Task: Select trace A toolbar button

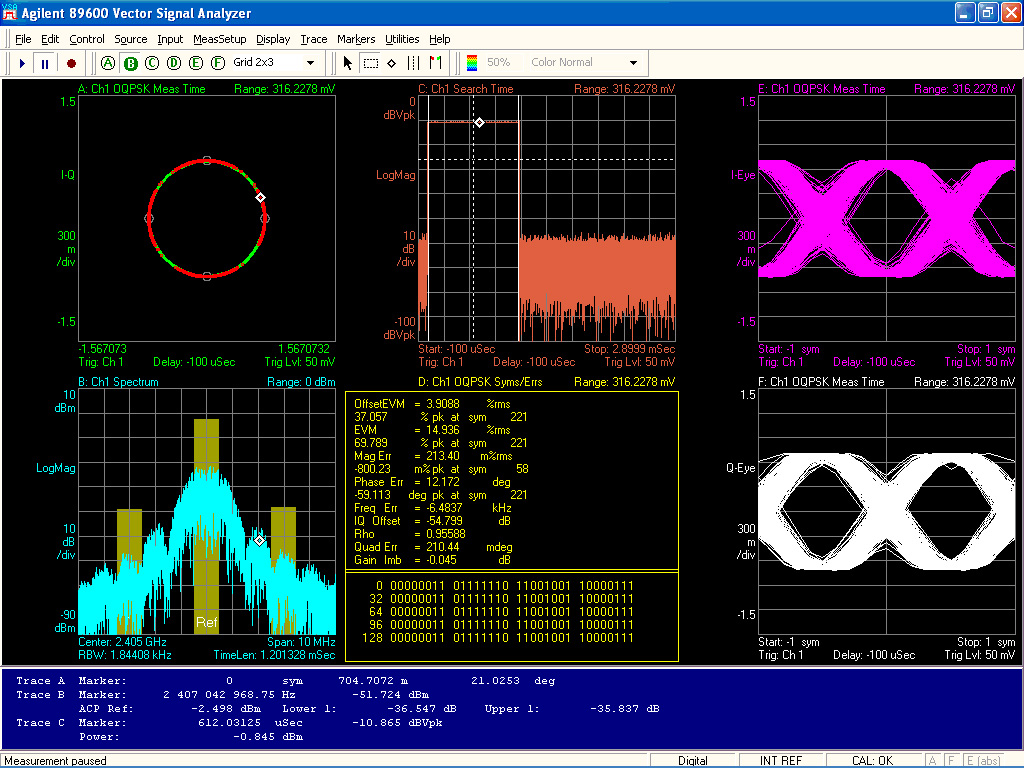Action: [x=109, y=63]
